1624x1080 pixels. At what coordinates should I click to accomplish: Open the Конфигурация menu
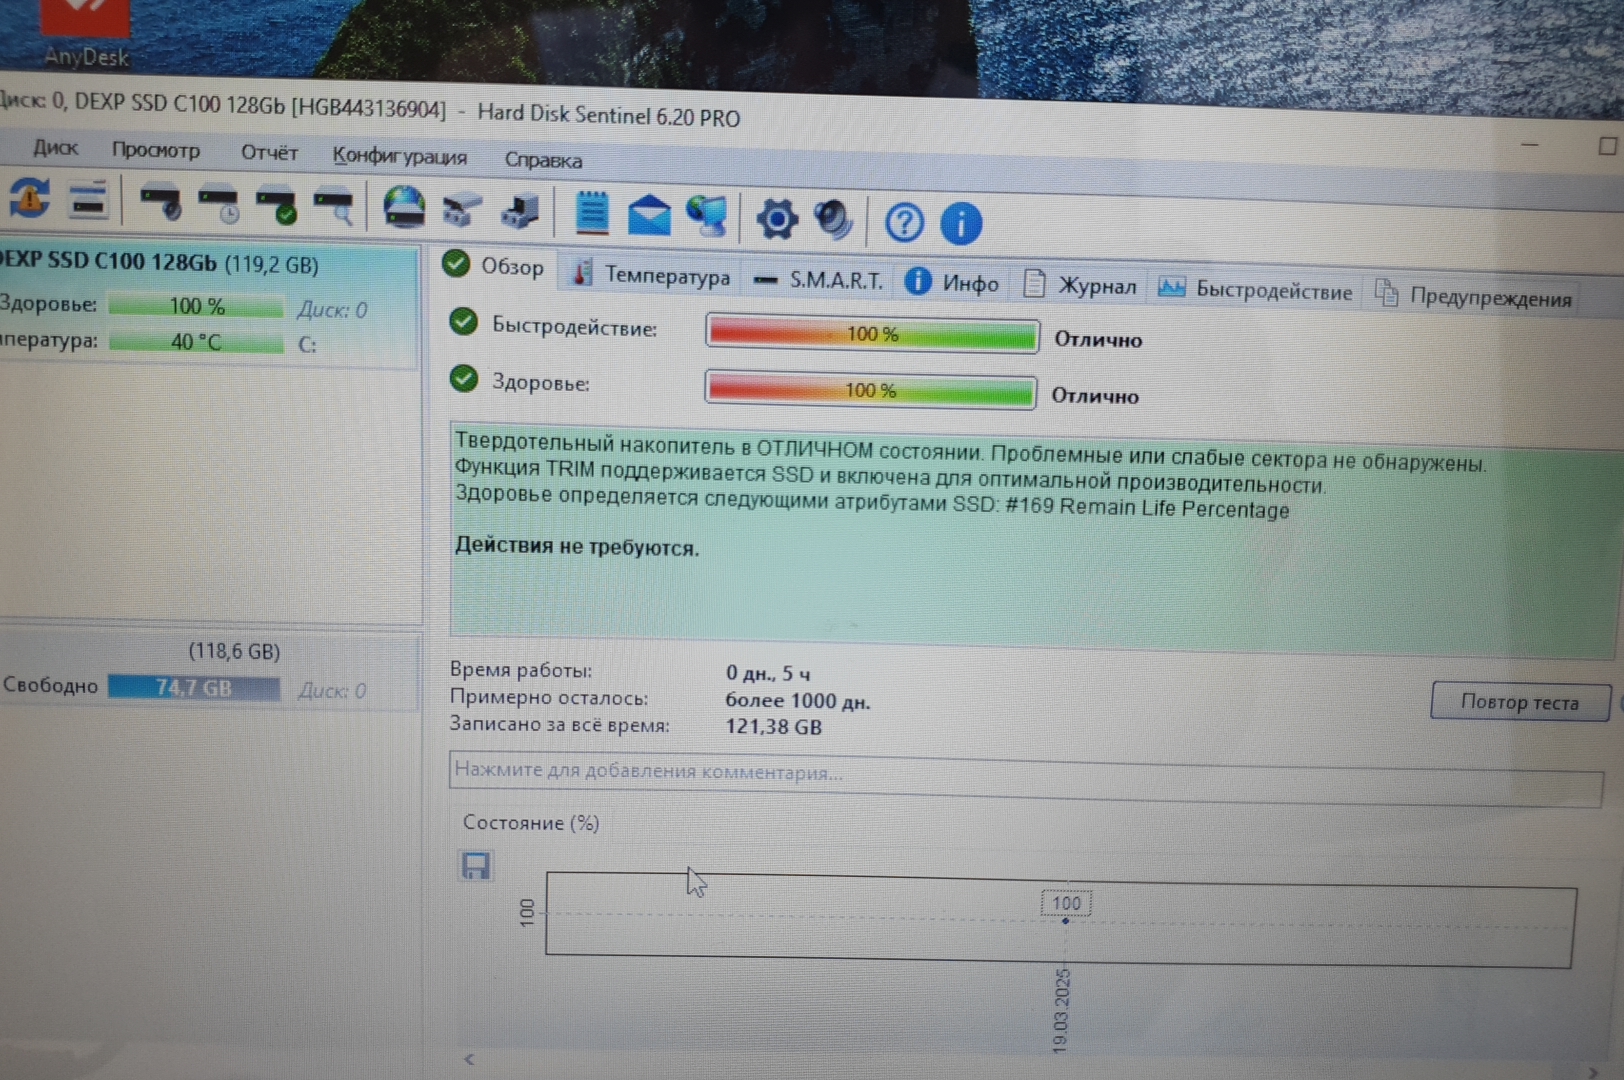pos(399,156)
